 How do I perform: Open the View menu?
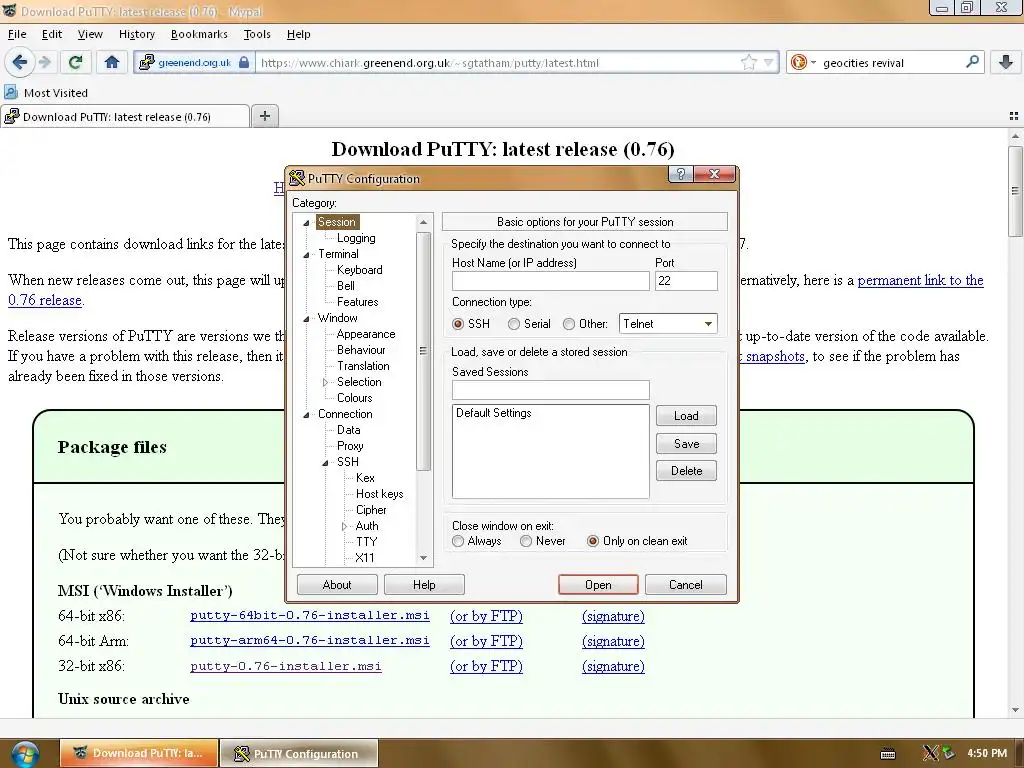coord(90,34)
